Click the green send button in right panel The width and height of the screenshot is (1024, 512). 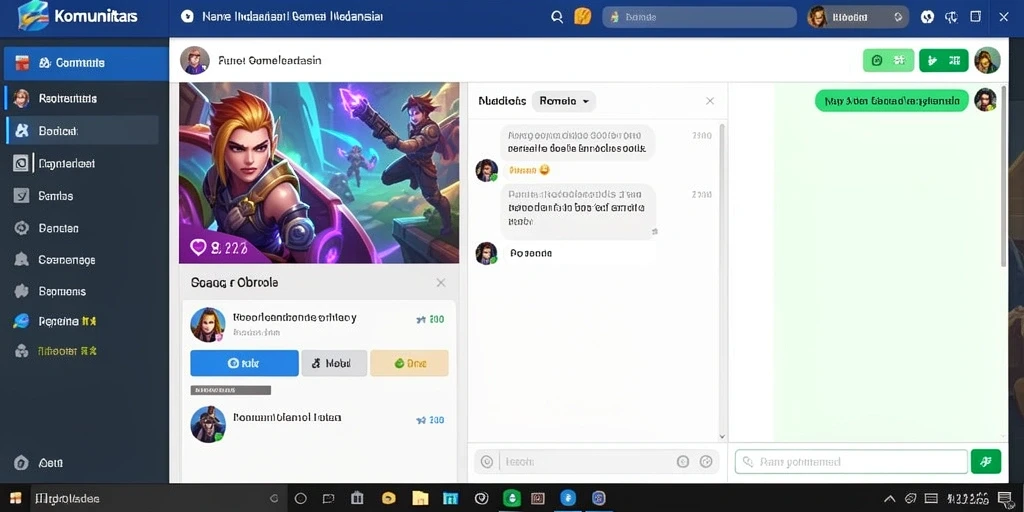point(986,462)
